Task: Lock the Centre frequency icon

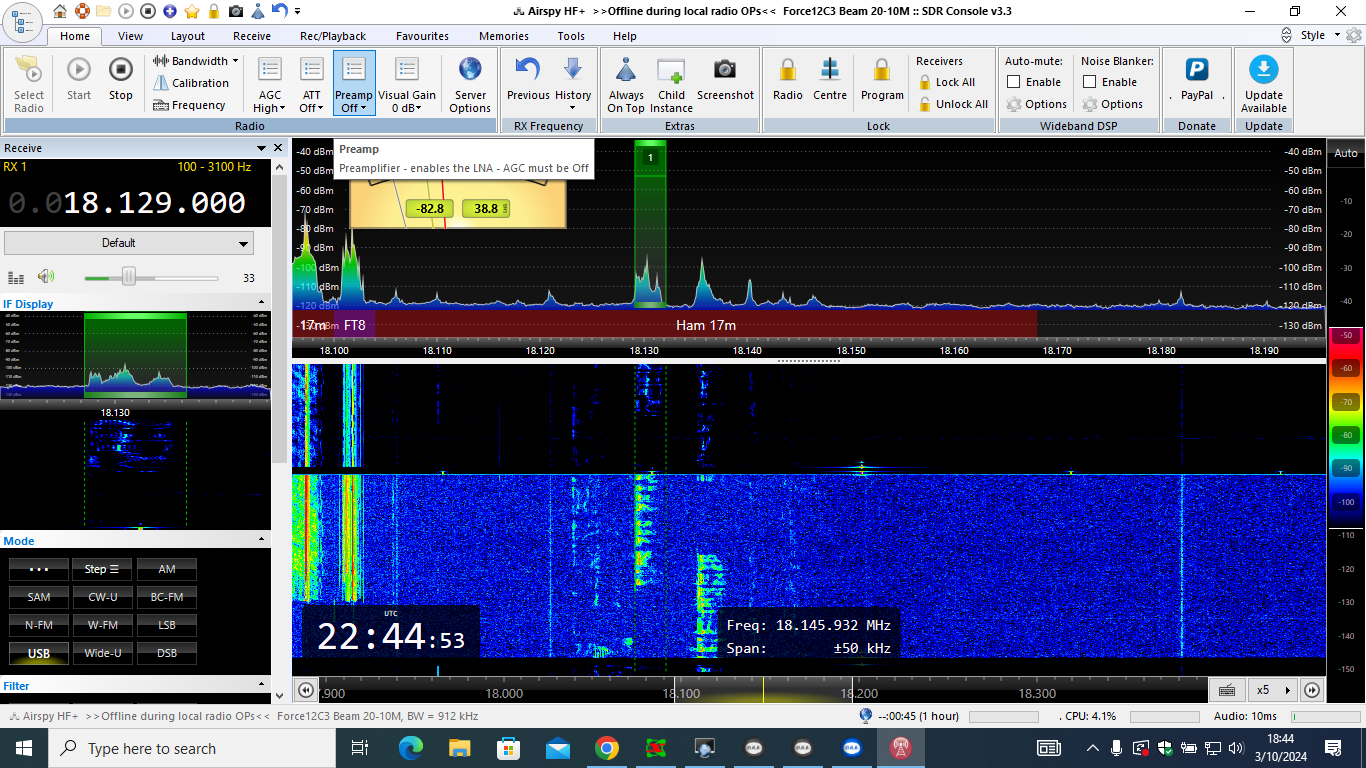Action: click(829, 70)
